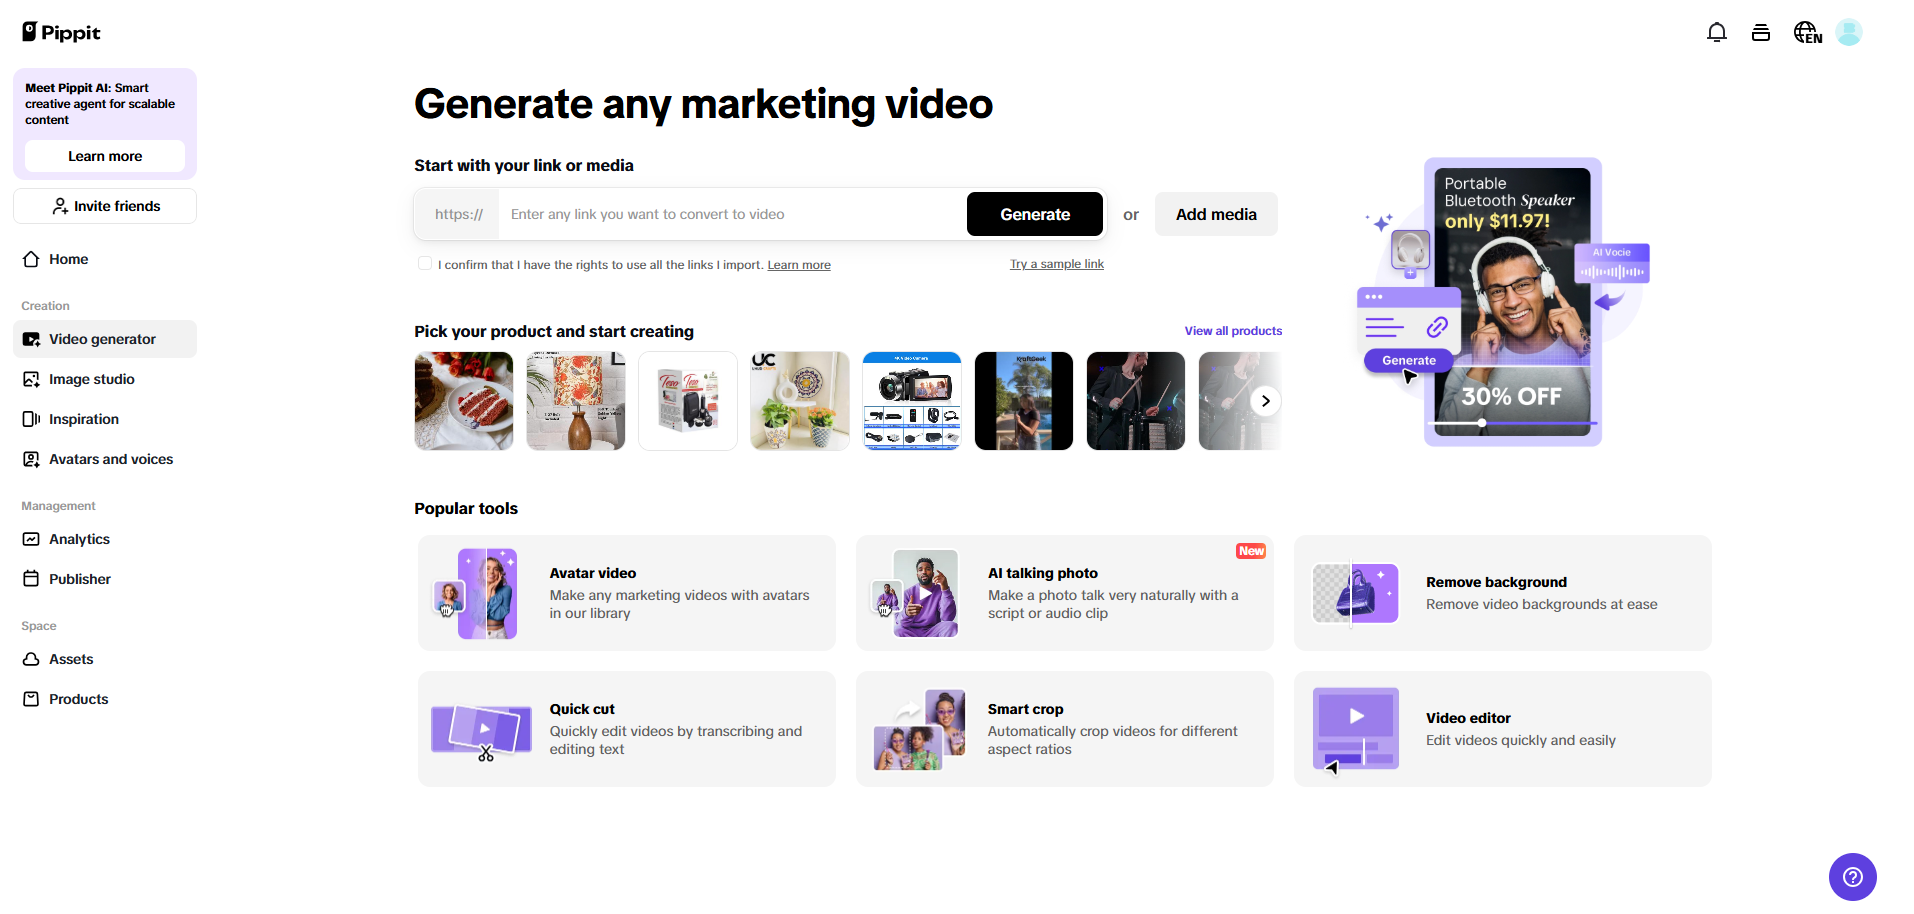Select the dark musician video thumbnail
Image resolution: width=1914 pixels, height=914 pixels.
[x=1136, y=401]
